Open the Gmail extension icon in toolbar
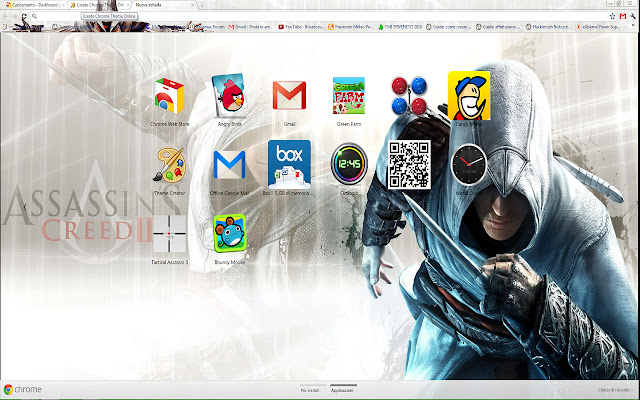The width and height of the screenshot is (640, 400). pyautogui.click(x=623, y=16)
